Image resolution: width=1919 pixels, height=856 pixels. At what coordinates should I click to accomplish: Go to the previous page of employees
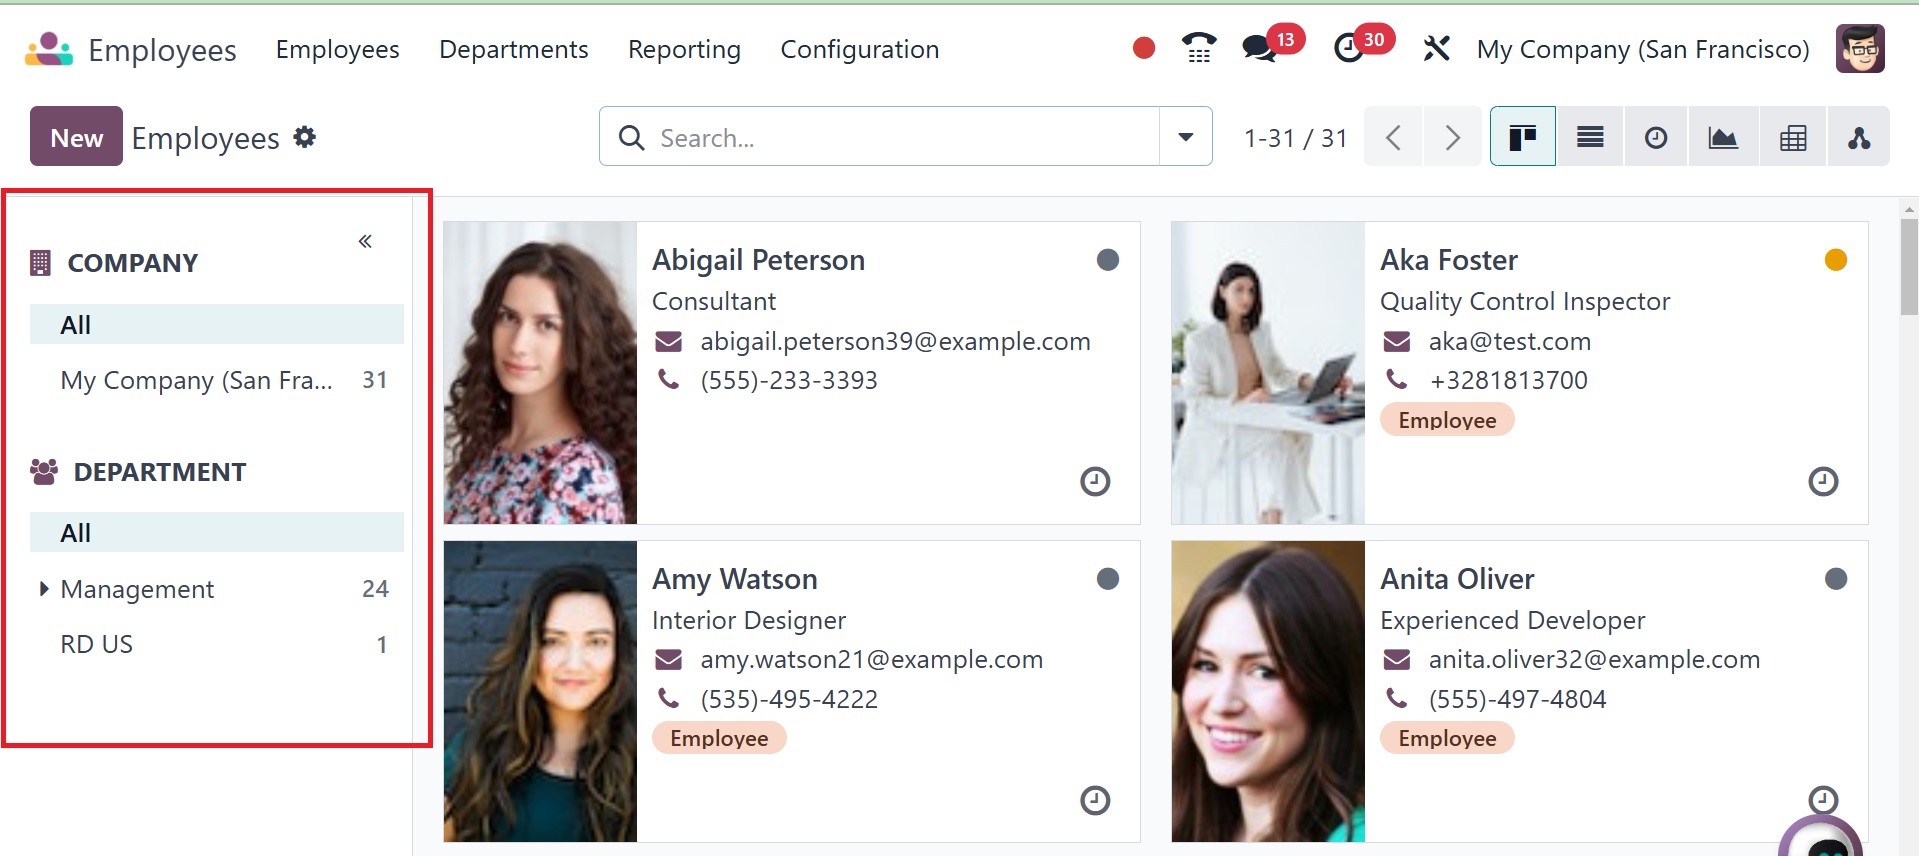(x=1393, y=137)
